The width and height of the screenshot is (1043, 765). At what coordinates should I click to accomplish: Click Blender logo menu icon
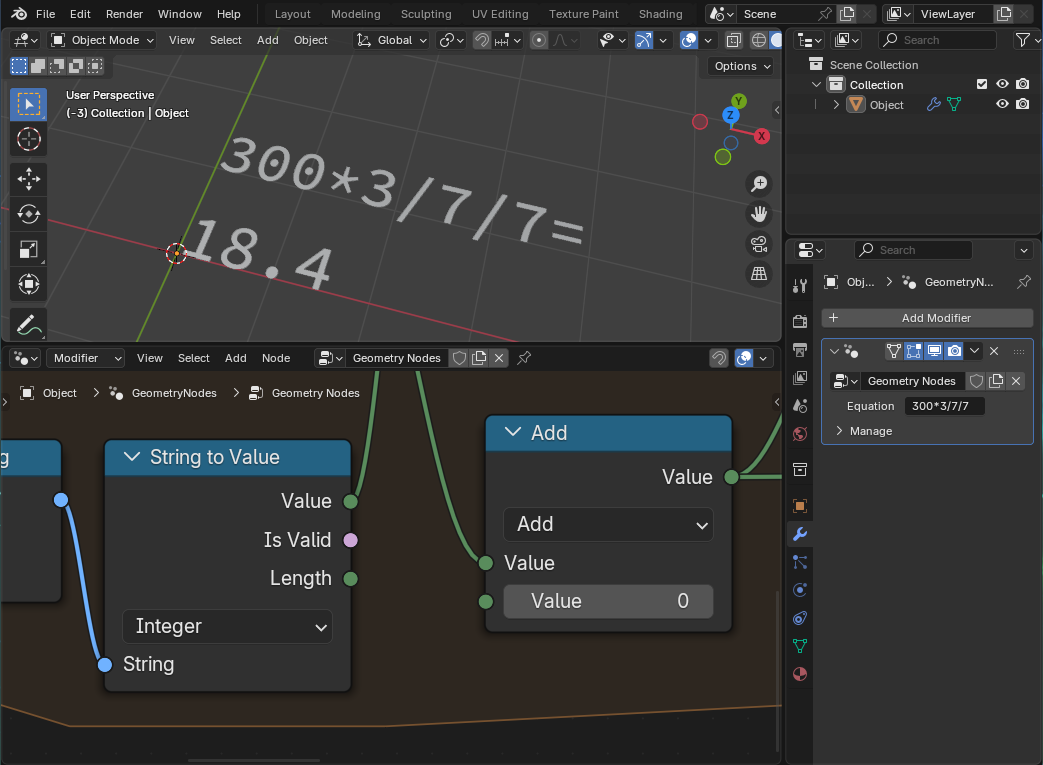pyautogui.click(x=19, y=14)
